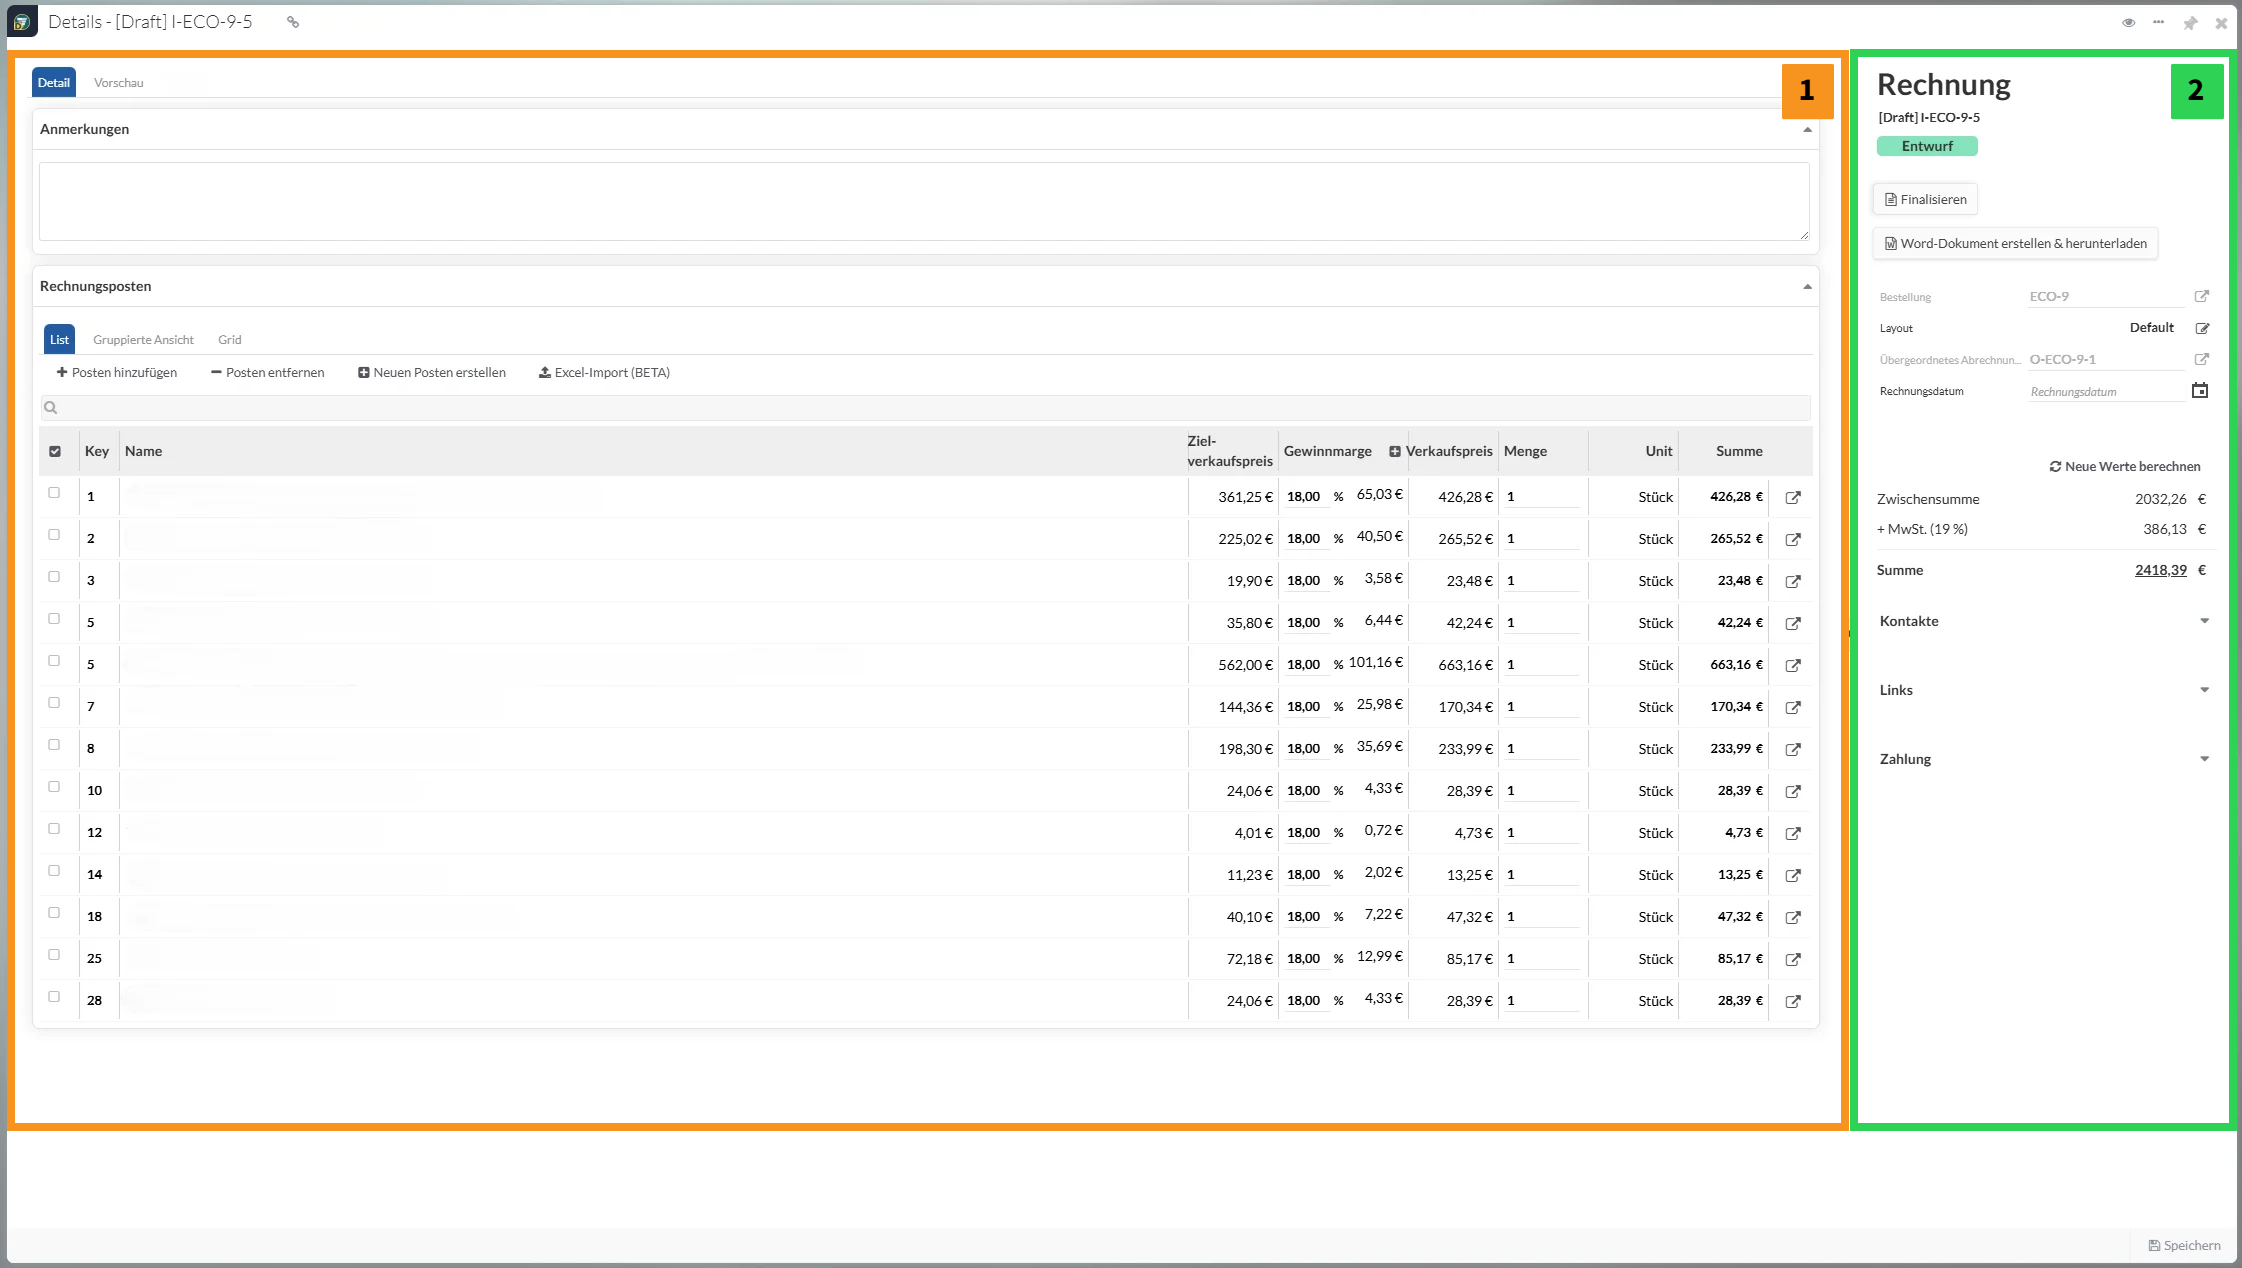Pin the details window

pyautogui.click(x=2190, y=23)
